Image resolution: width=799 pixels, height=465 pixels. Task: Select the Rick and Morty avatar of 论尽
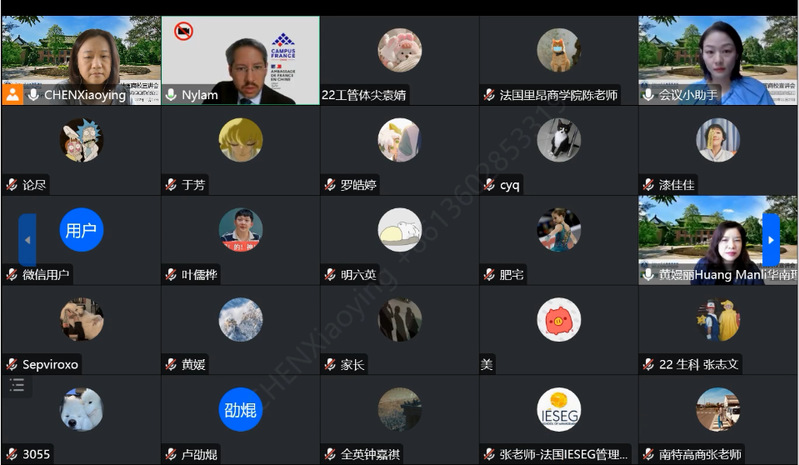click(x=82, y=140)
